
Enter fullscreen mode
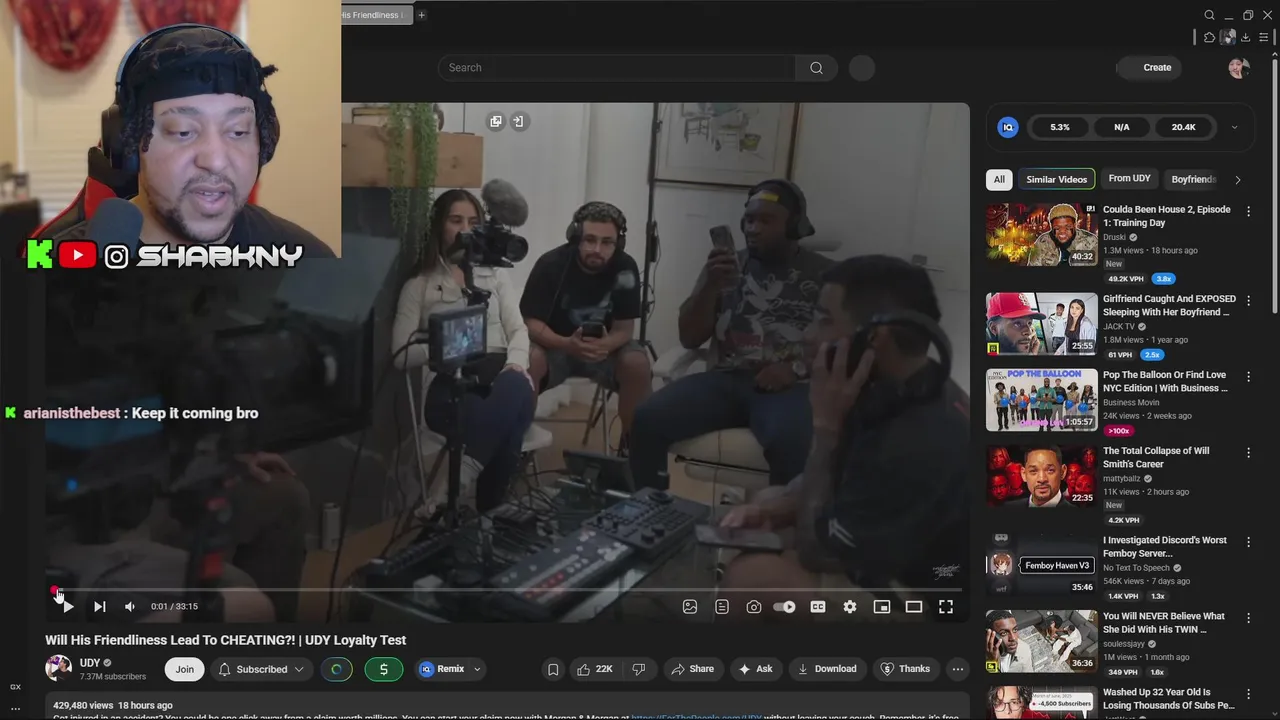(946, 607)
